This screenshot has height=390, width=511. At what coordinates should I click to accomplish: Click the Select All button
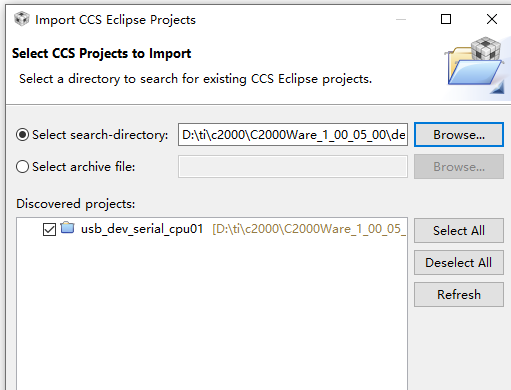coord(459,231)
